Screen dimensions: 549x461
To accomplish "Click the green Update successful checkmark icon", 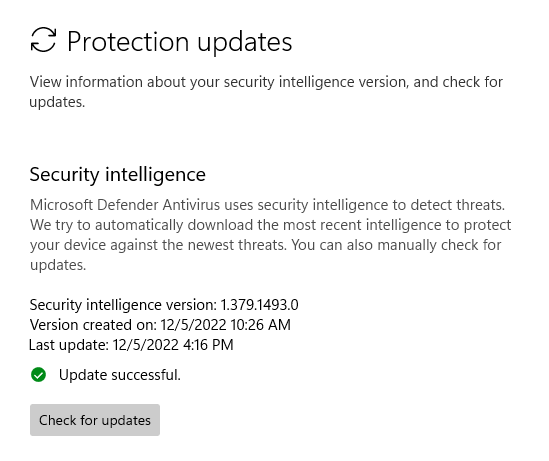I will pyautogui.click(x=38, y=375).
